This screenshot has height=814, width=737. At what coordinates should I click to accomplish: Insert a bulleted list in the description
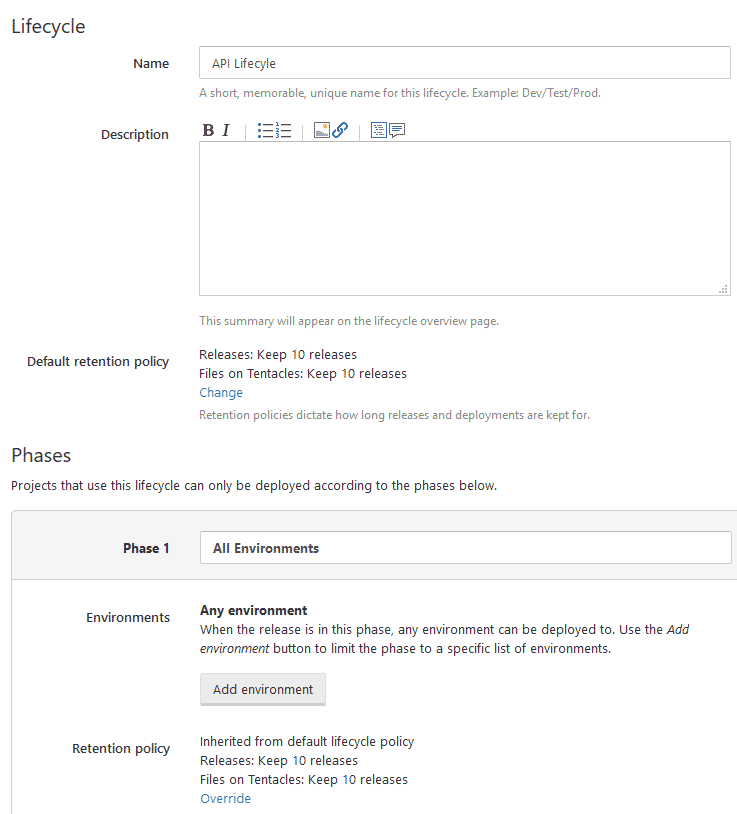pyautogui.click(x=264, y=130)
